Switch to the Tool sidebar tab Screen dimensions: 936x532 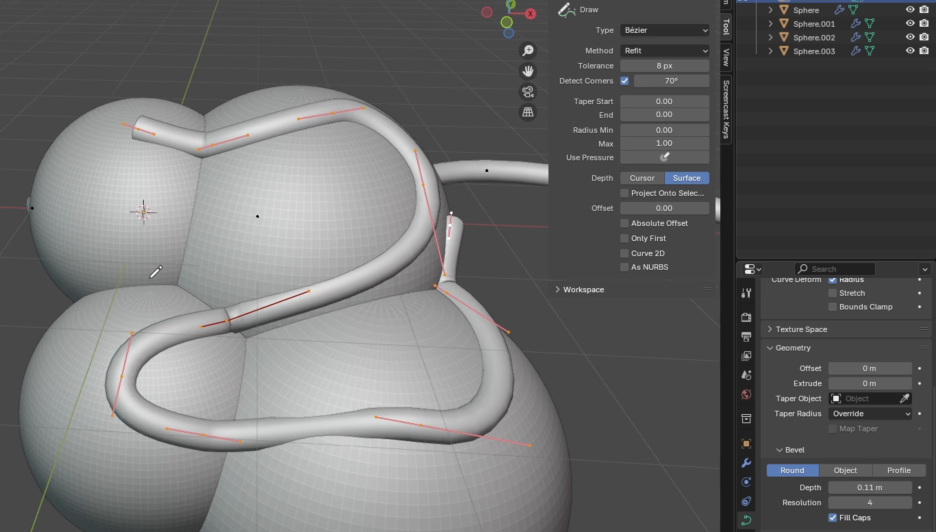pyautogui.click(x=726, y=26)
